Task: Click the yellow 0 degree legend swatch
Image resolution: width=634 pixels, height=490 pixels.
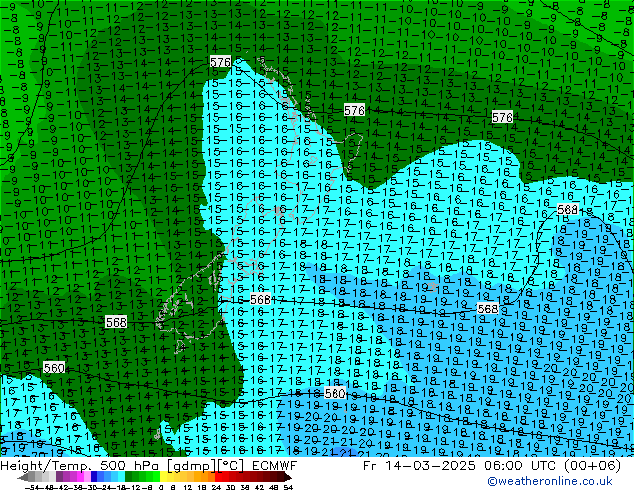Action: [163, 477]
